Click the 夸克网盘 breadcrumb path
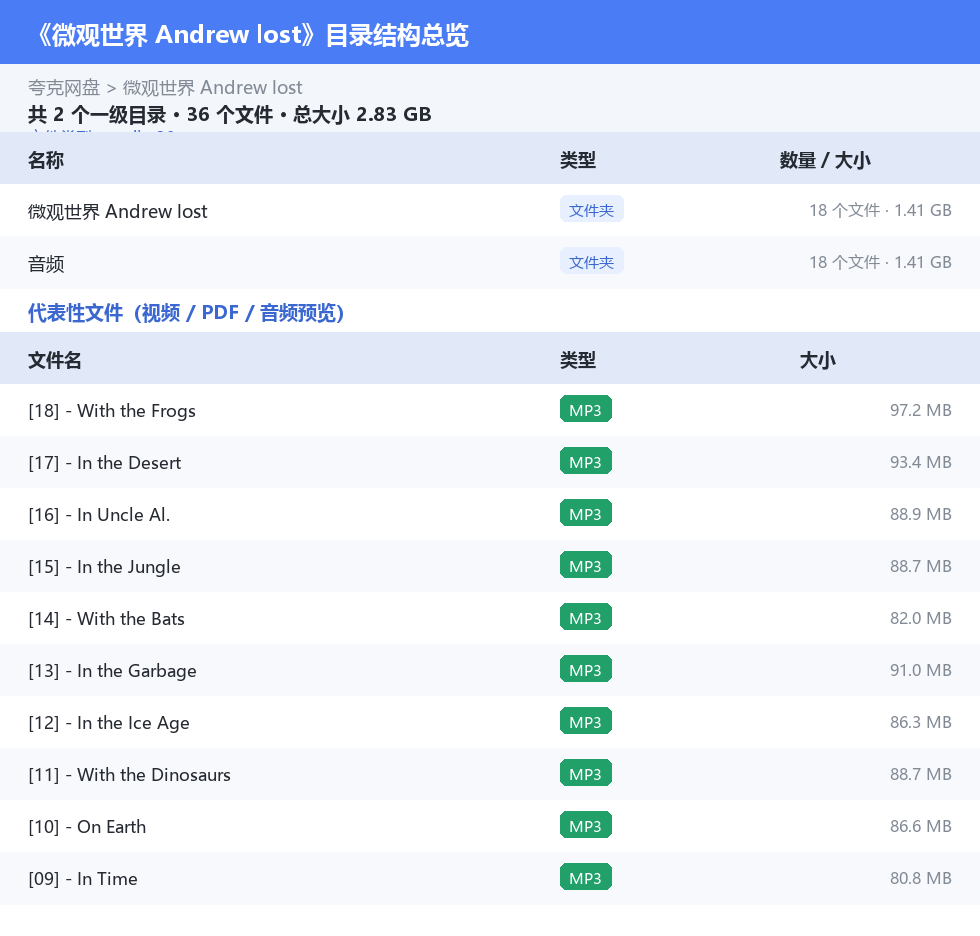 tap(165, 87)
